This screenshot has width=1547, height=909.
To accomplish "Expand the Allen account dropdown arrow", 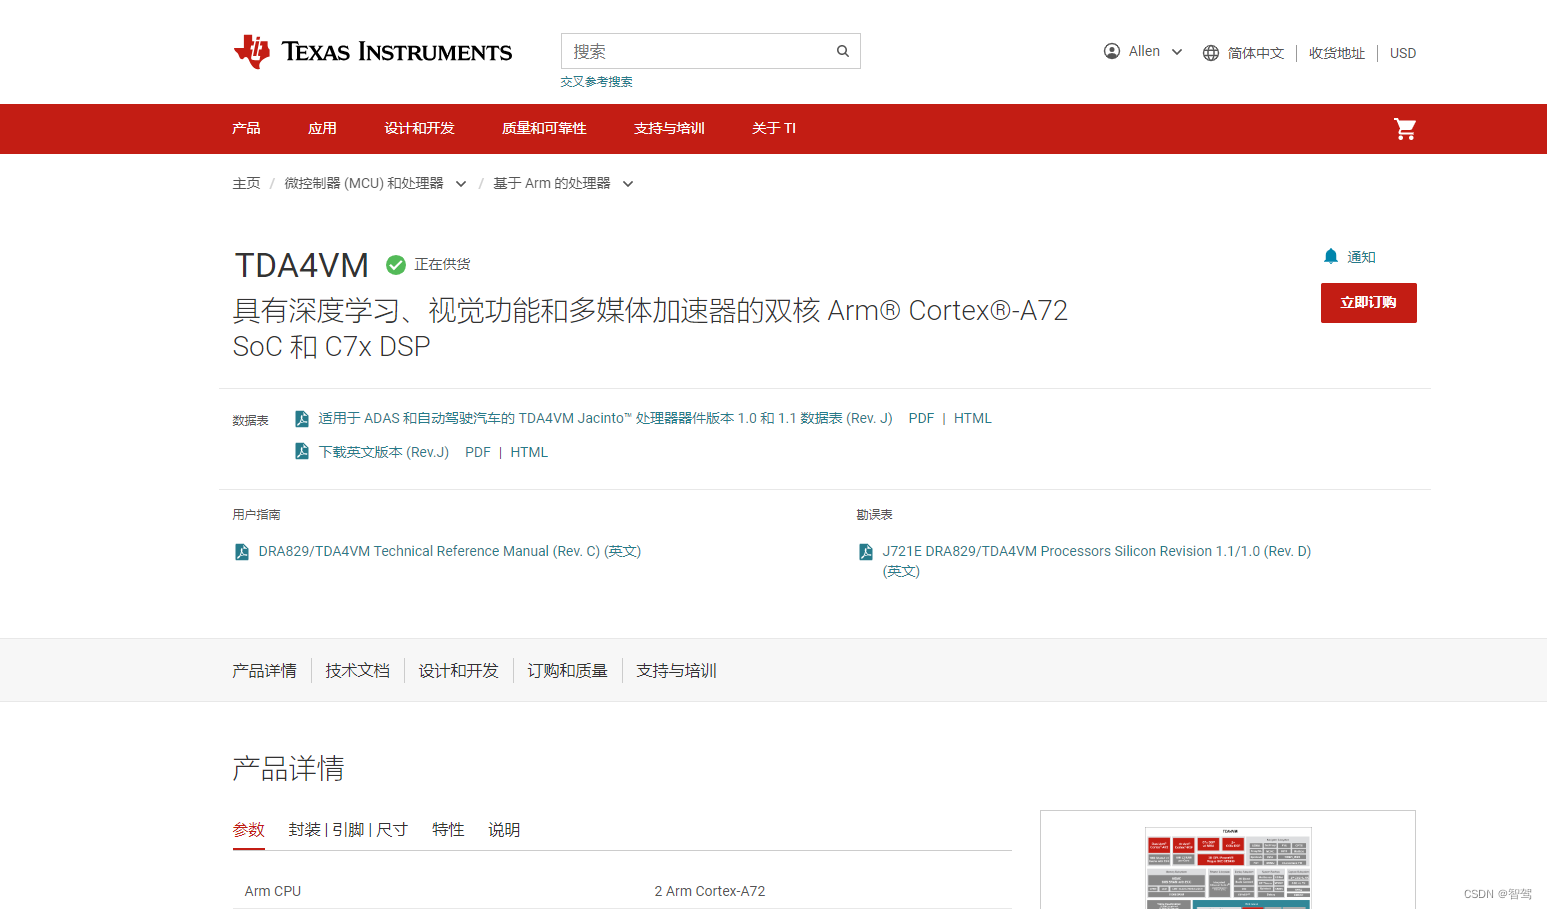I will tap(1177, 52).
